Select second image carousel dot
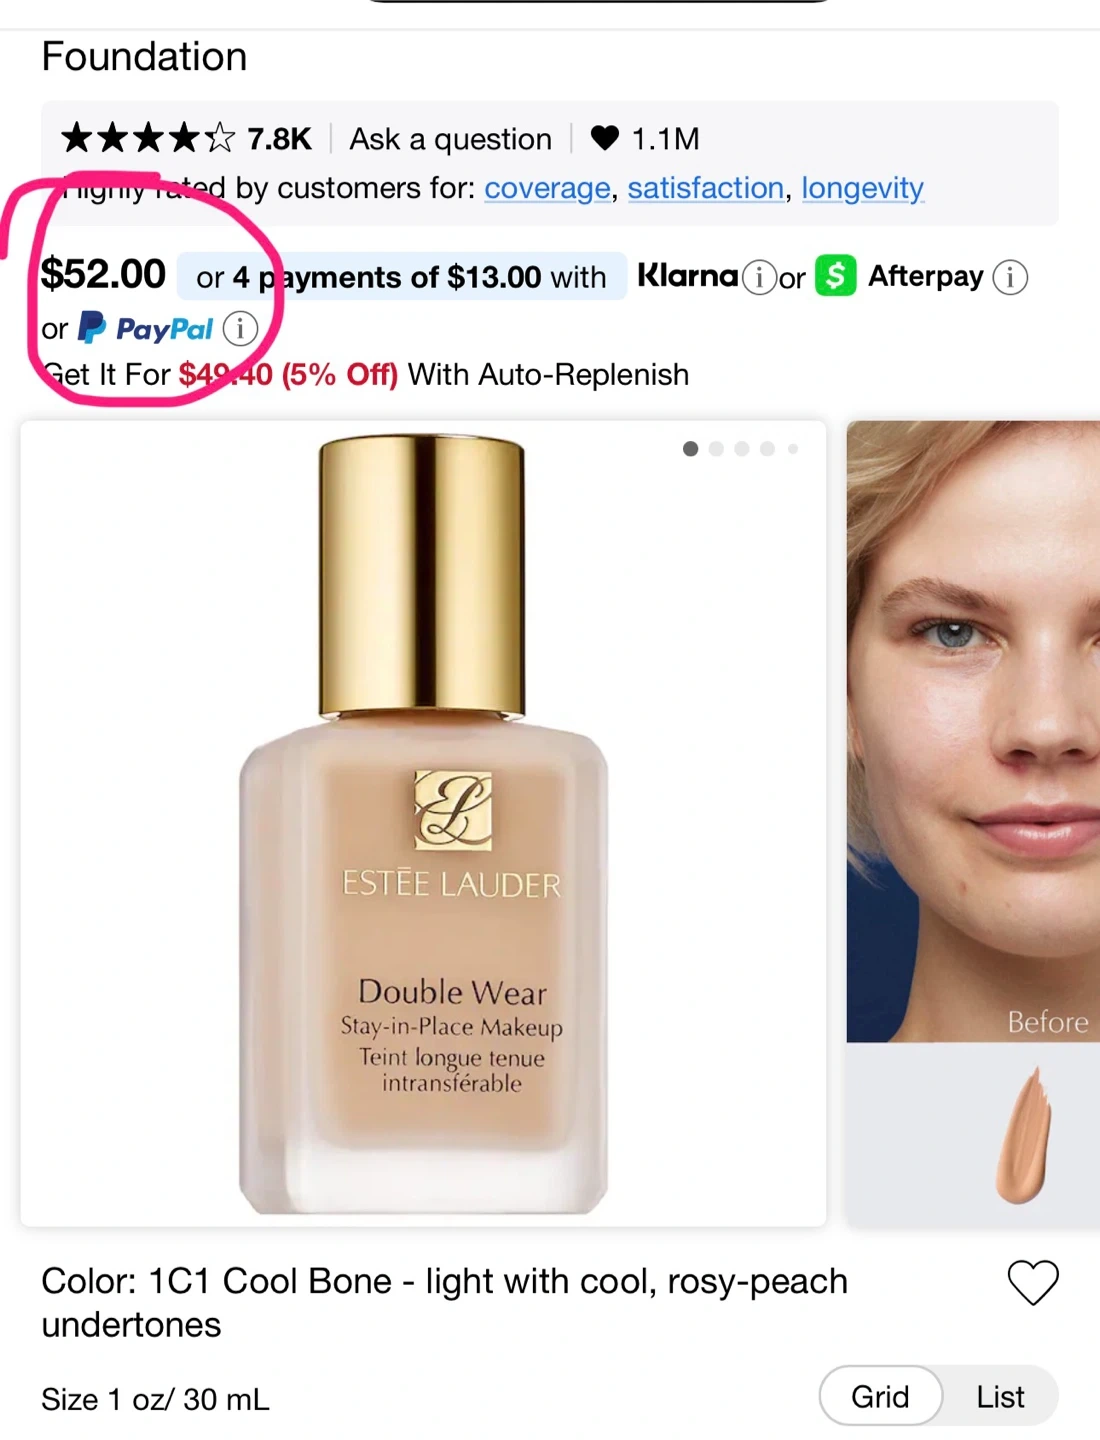Image resolution: width=1100 pixels, height=1440 pixels. click(x=716, y=449)
